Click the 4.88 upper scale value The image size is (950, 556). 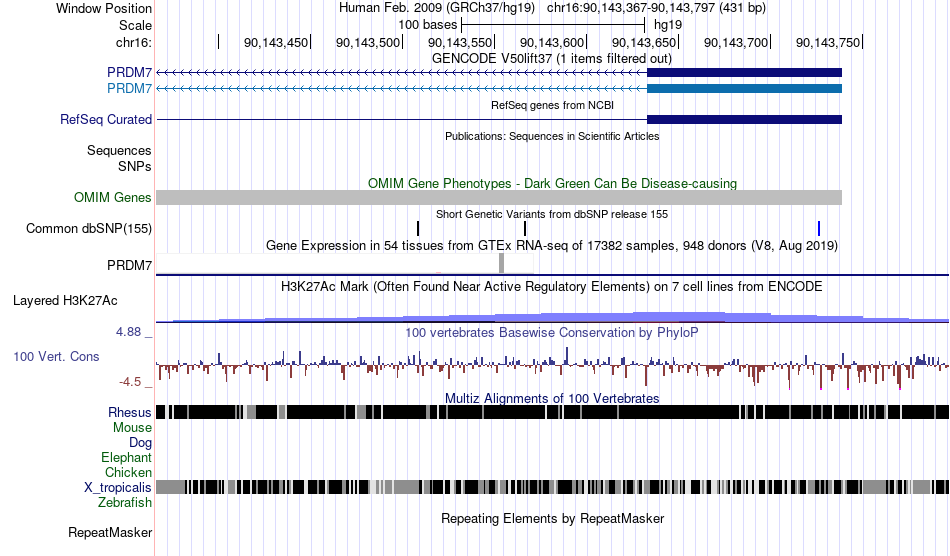coord(128,332)
